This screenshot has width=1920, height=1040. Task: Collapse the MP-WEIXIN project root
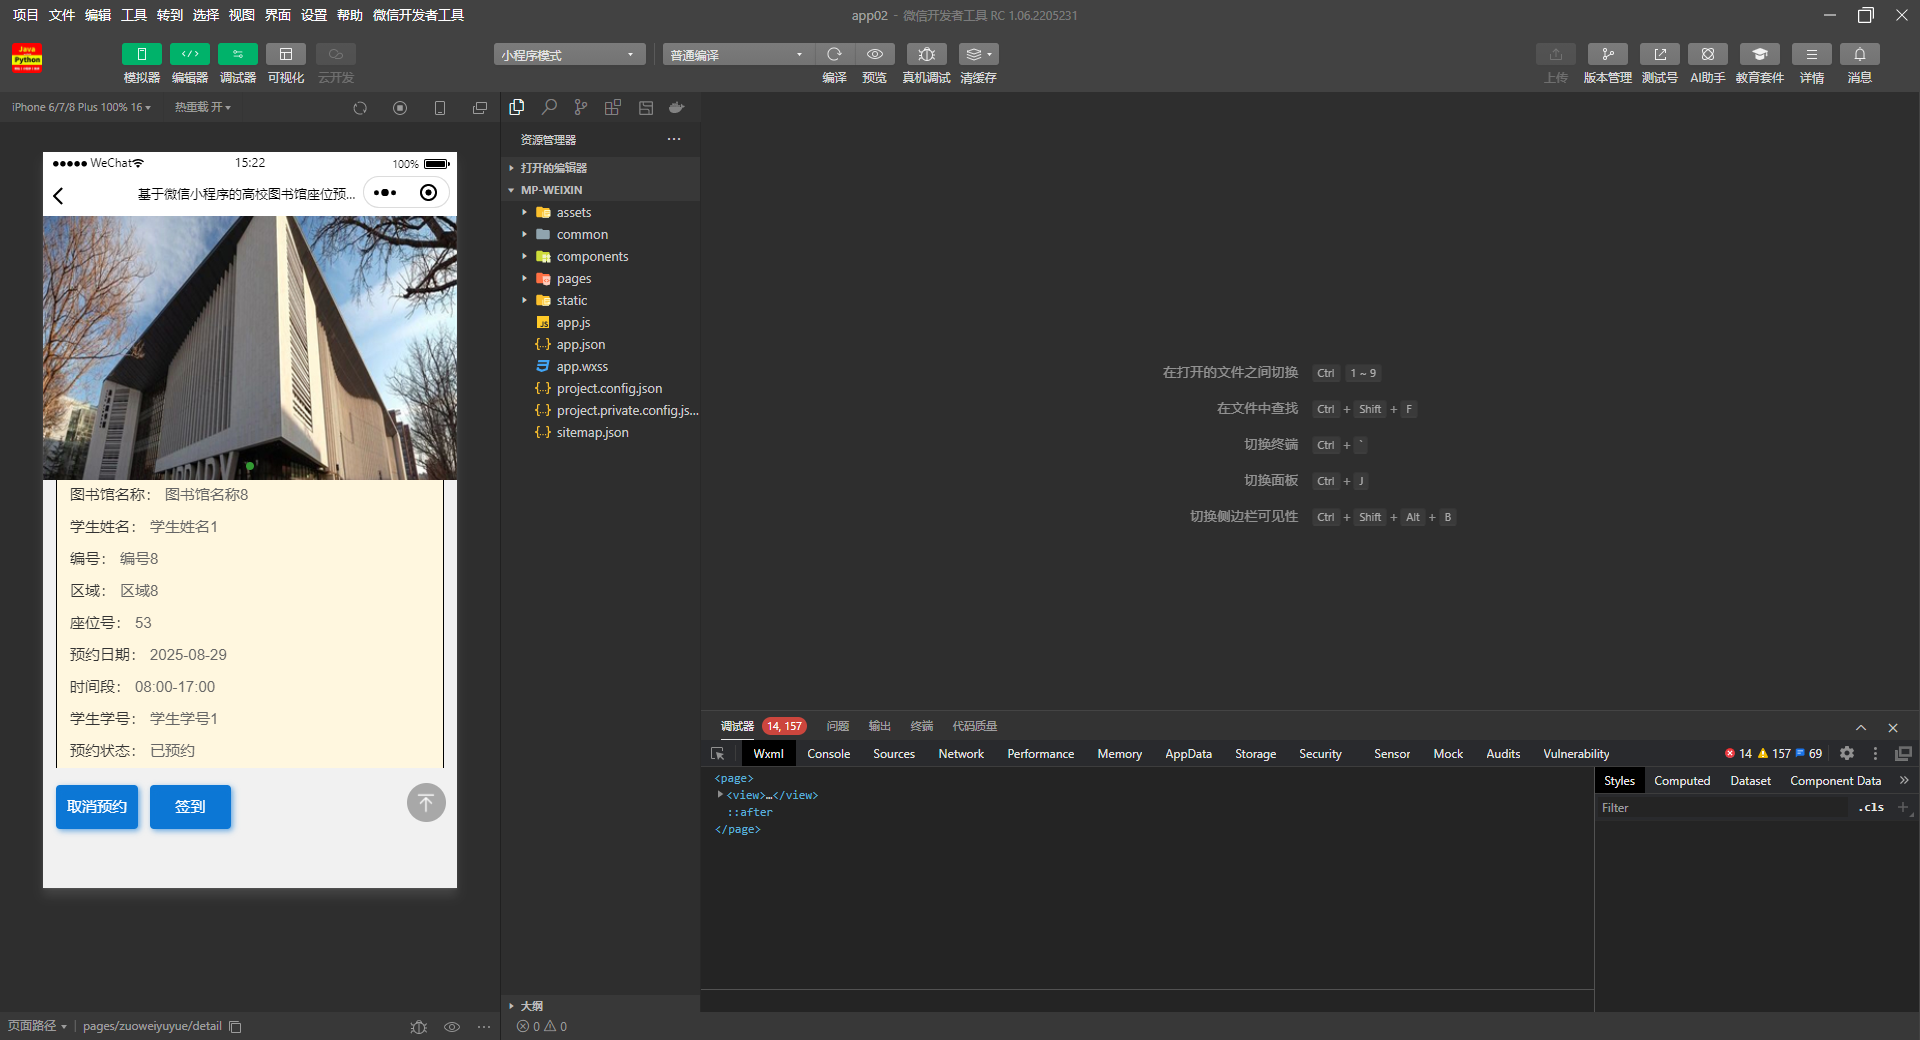pyautogui.click(x=600, y=190)
